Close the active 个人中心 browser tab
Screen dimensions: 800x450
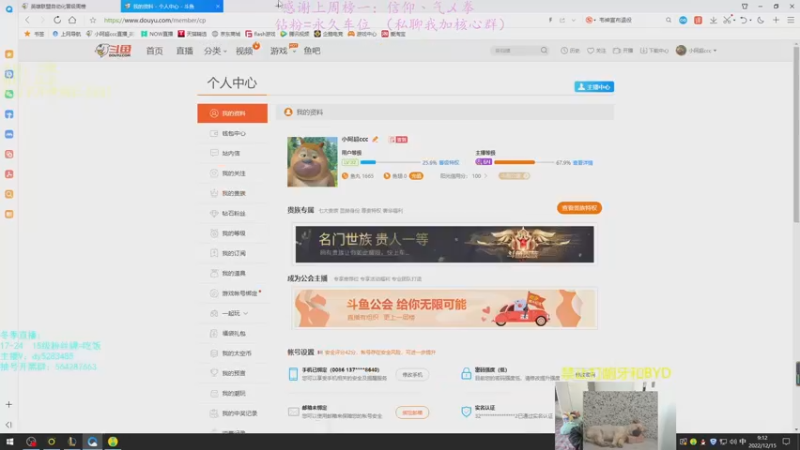[217, 6]
